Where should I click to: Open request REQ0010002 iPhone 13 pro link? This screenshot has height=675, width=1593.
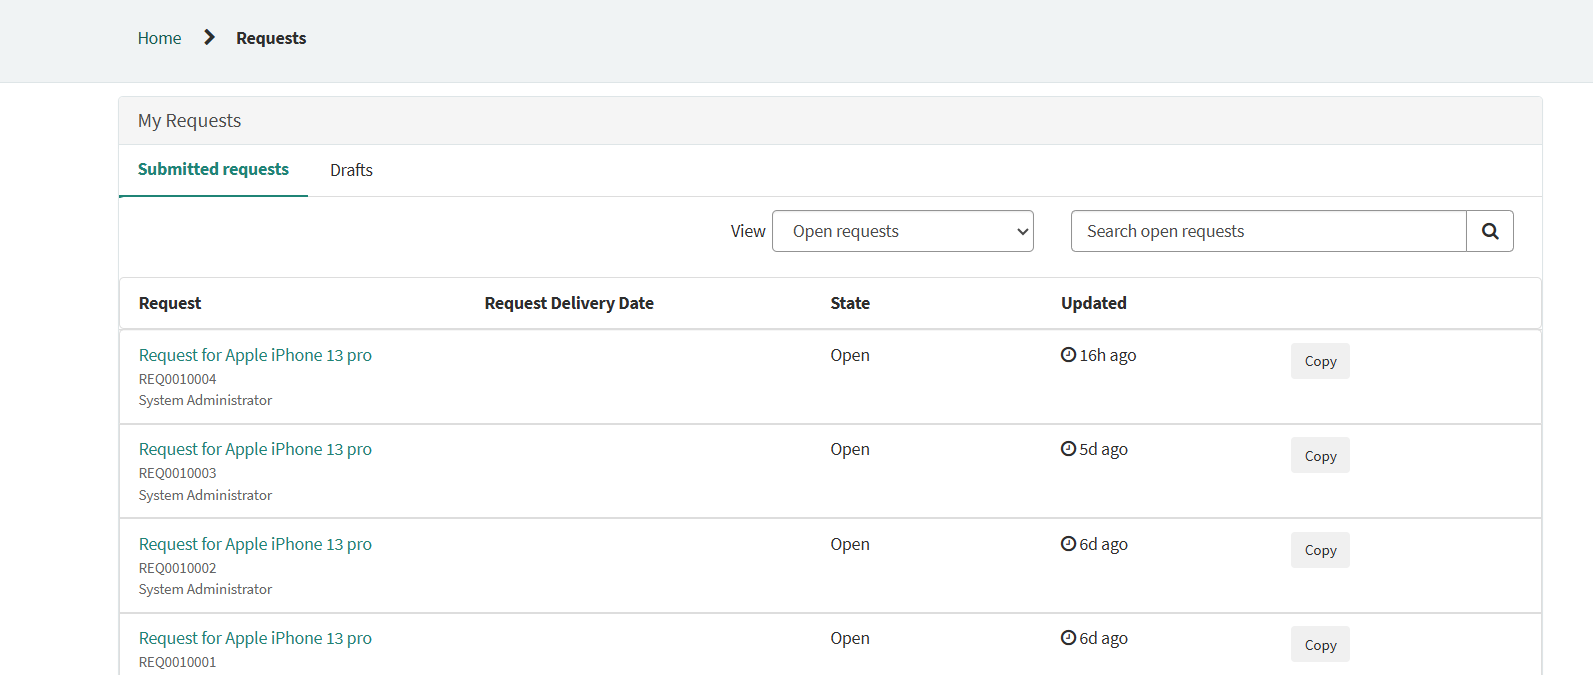255,544
